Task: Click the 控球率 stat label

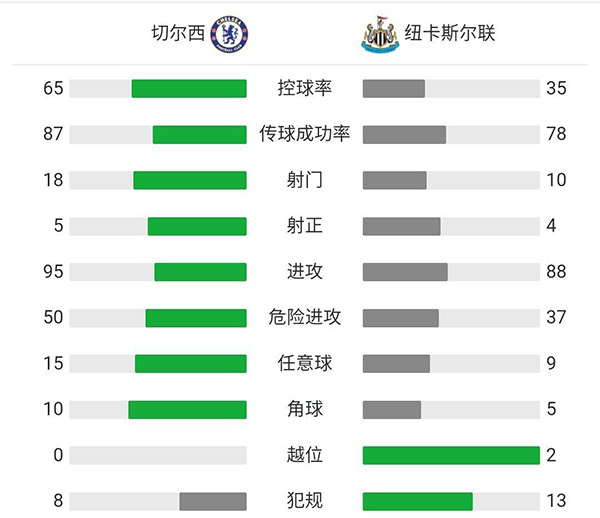Action: click(x=305, y=88)
